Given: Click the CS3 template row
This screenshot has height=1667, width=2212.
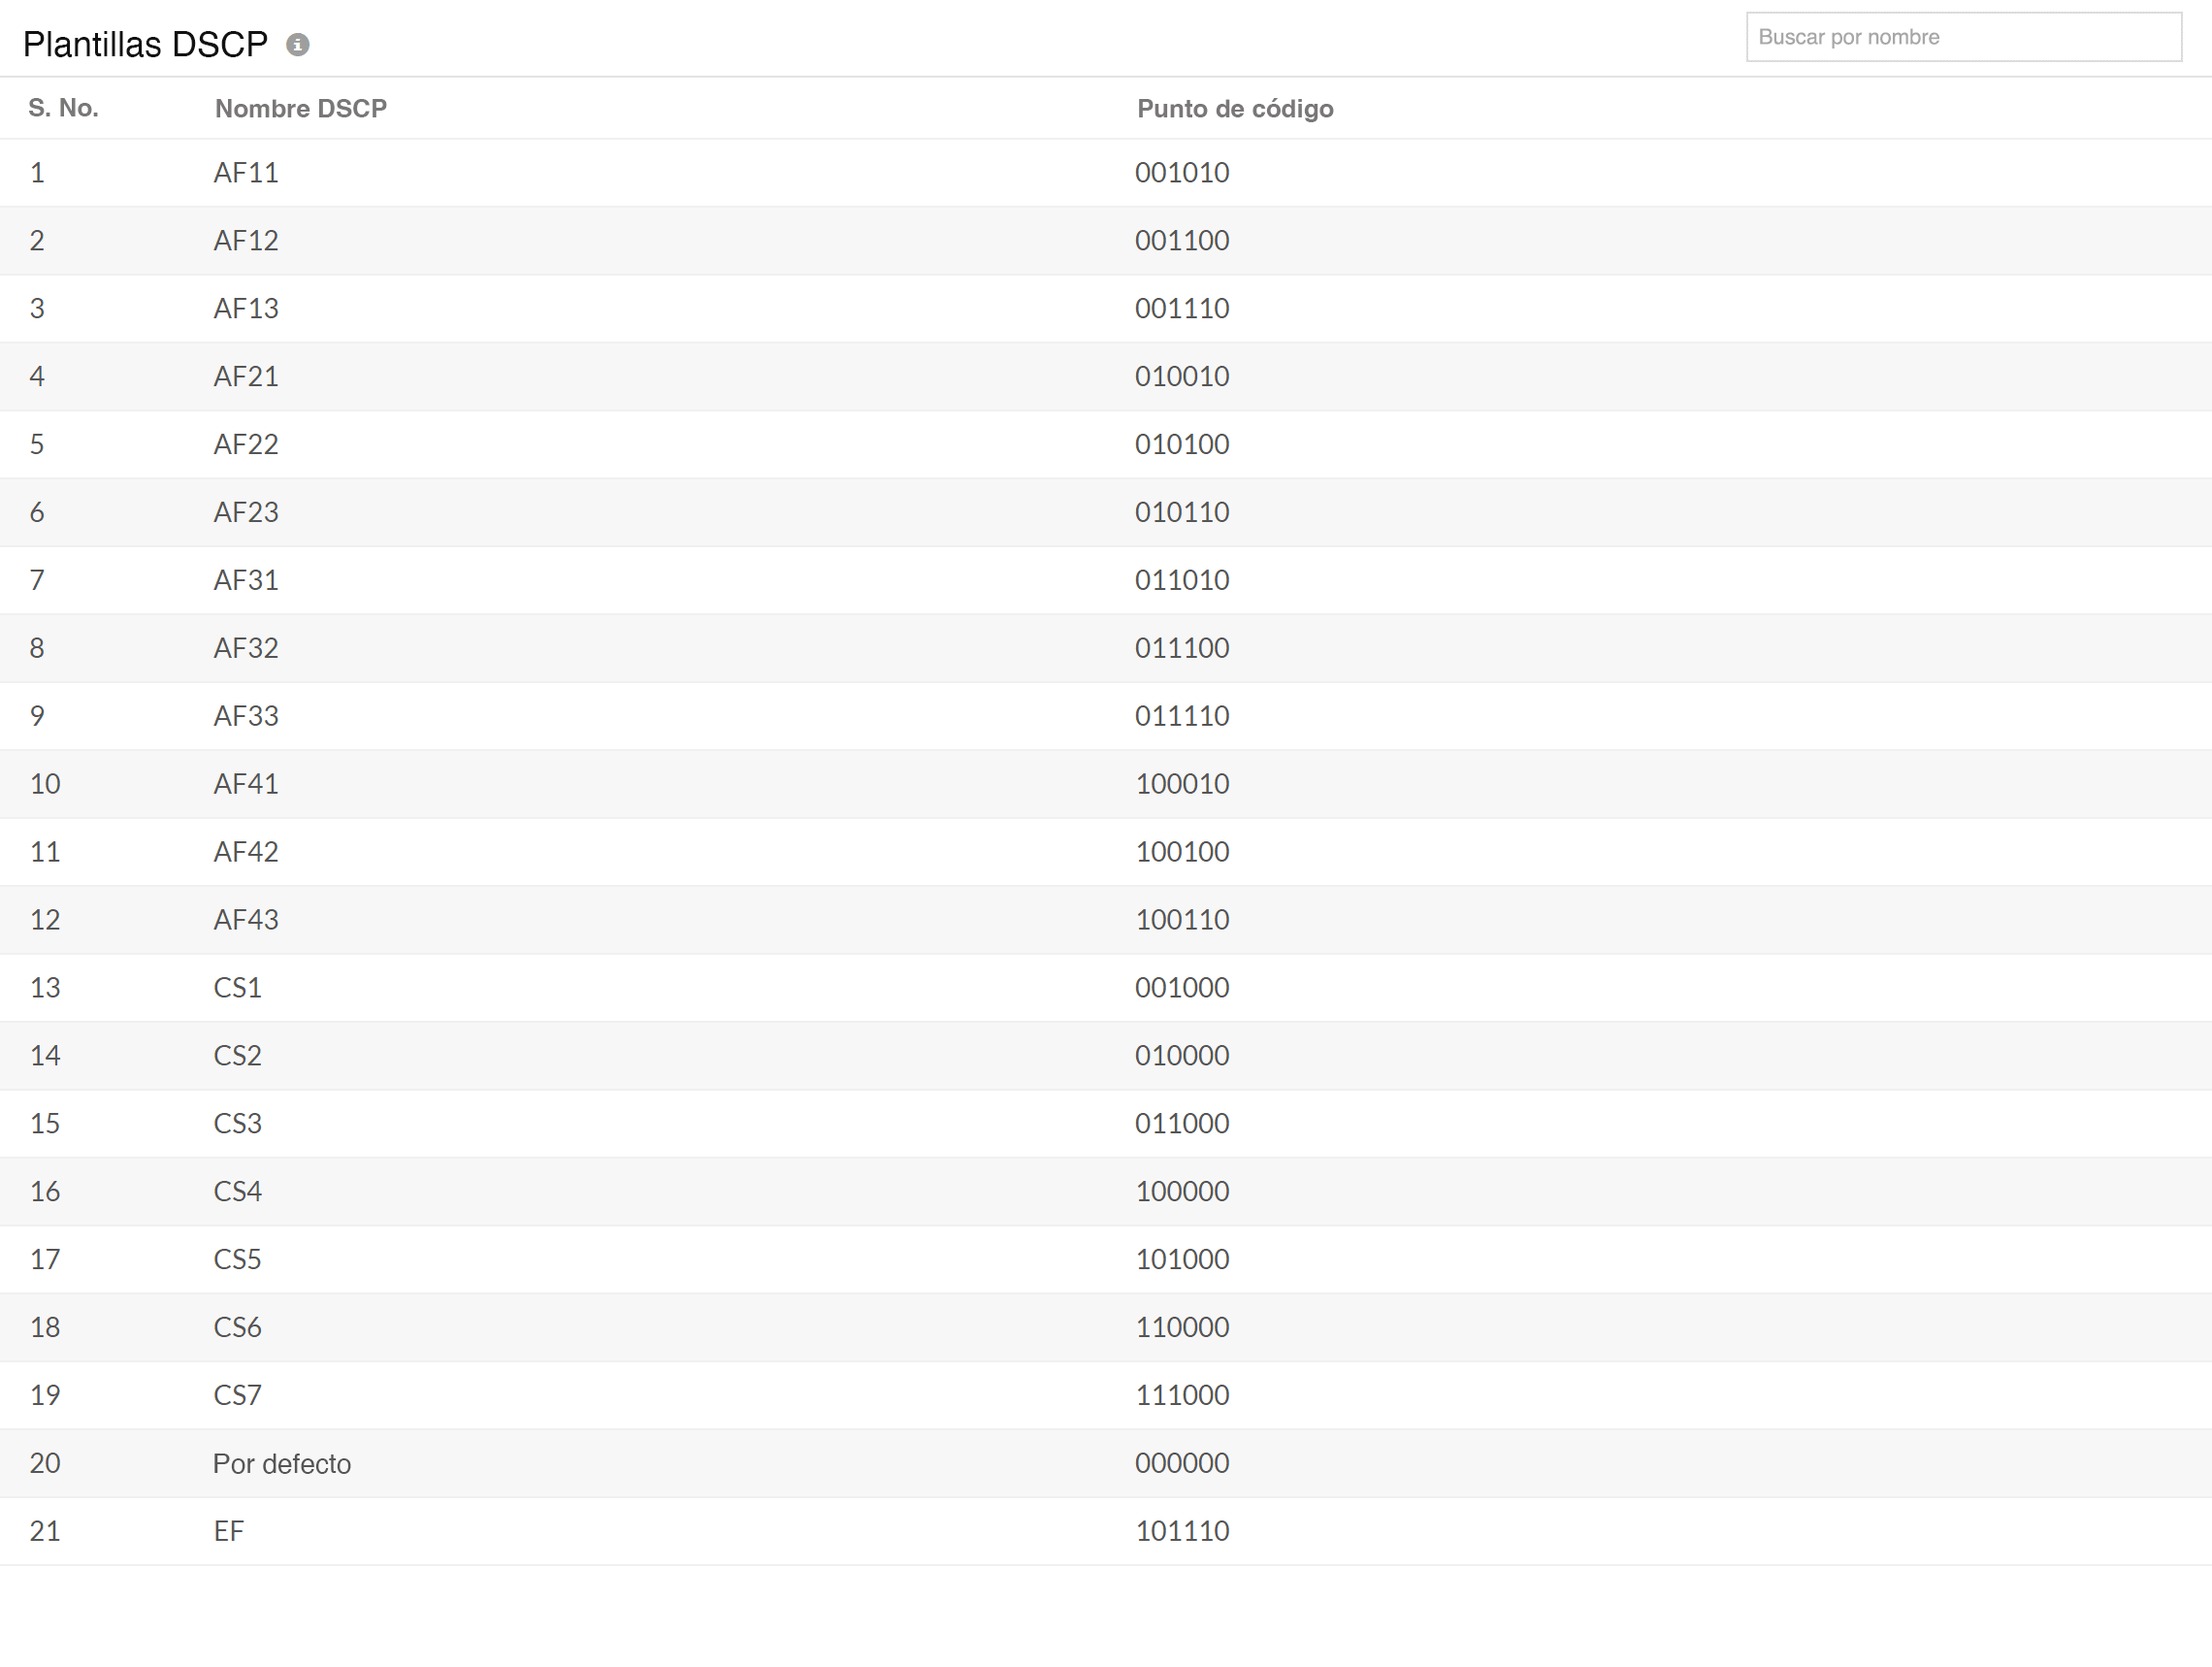Looking at the screenshot, I should pos(237,1123).
